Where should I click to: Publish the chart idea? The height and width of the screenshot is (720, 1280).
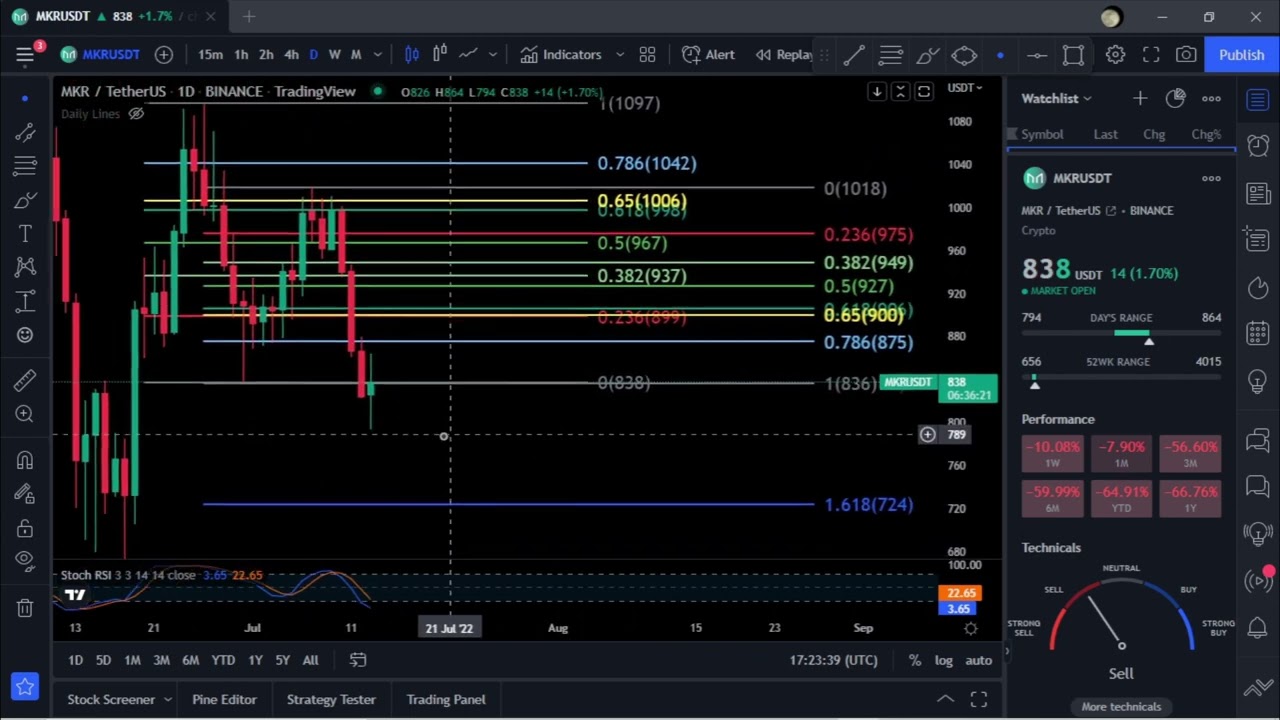point(1241,55)
